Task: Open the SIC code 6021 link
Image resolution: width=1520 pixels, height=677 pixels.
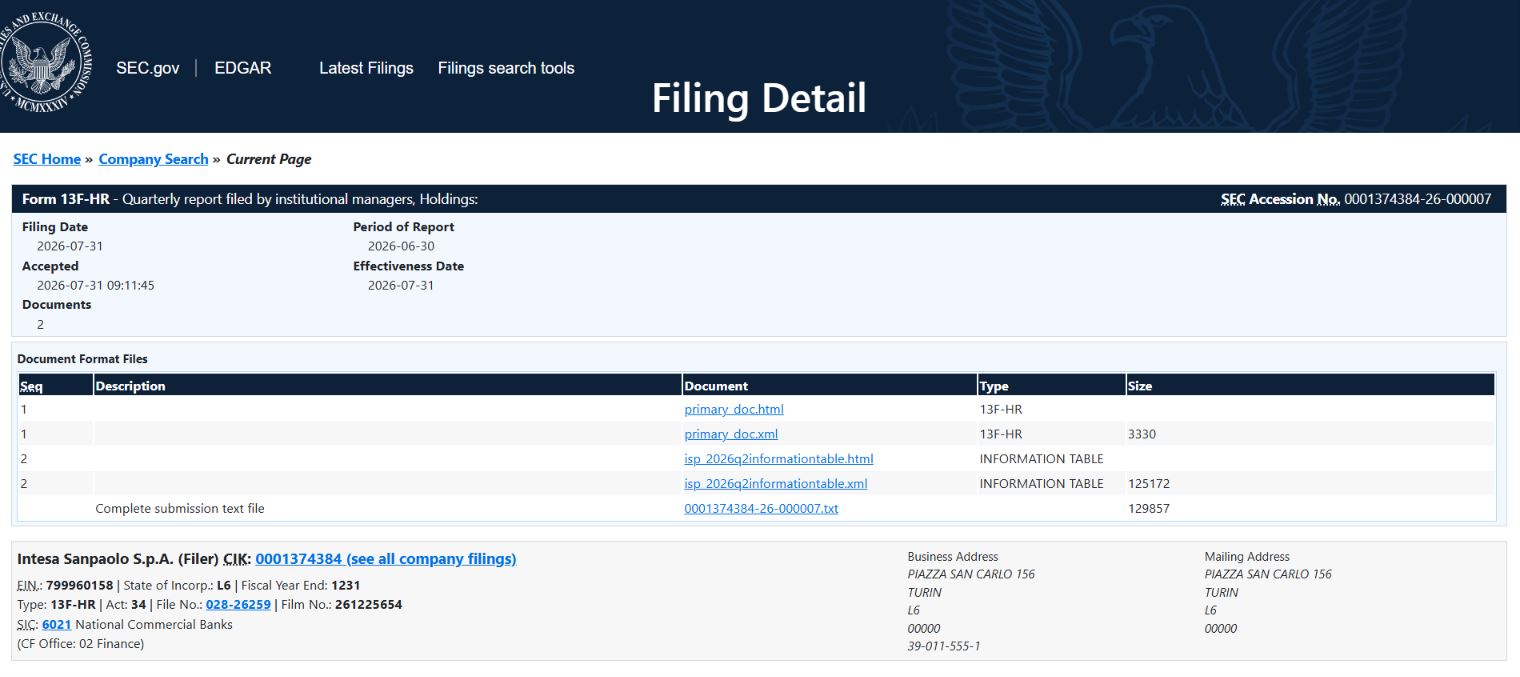Action: point(56,625)
